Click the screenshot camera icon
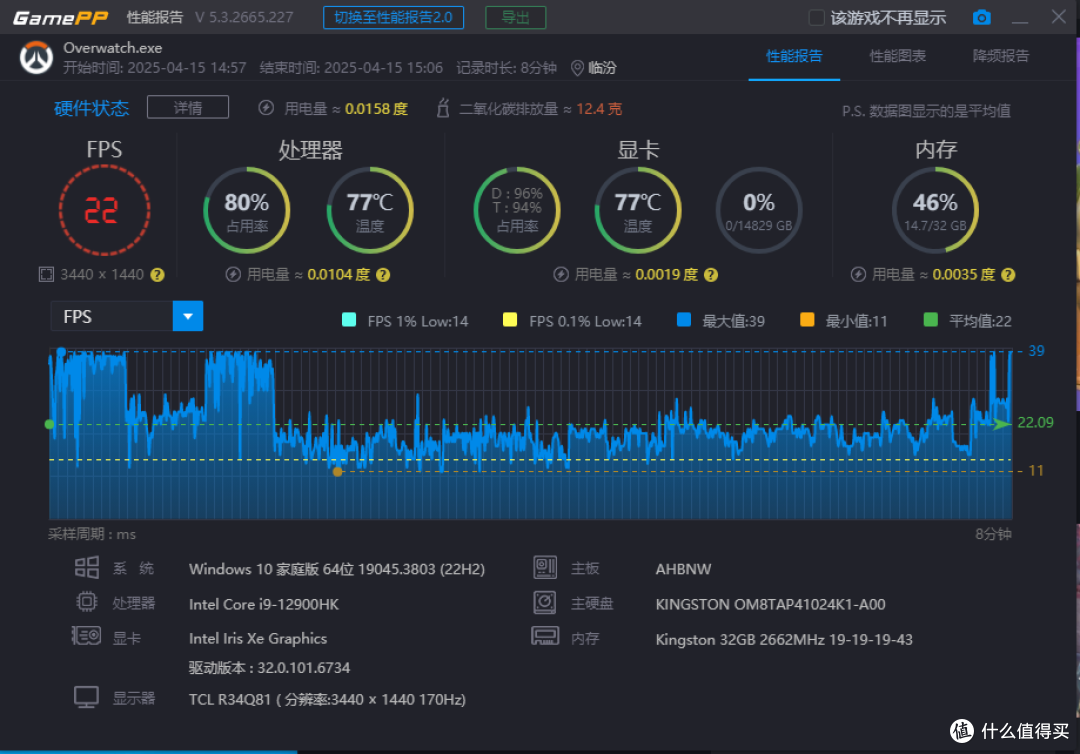This screenshot has height=754, width=1080. coord(982,17)
